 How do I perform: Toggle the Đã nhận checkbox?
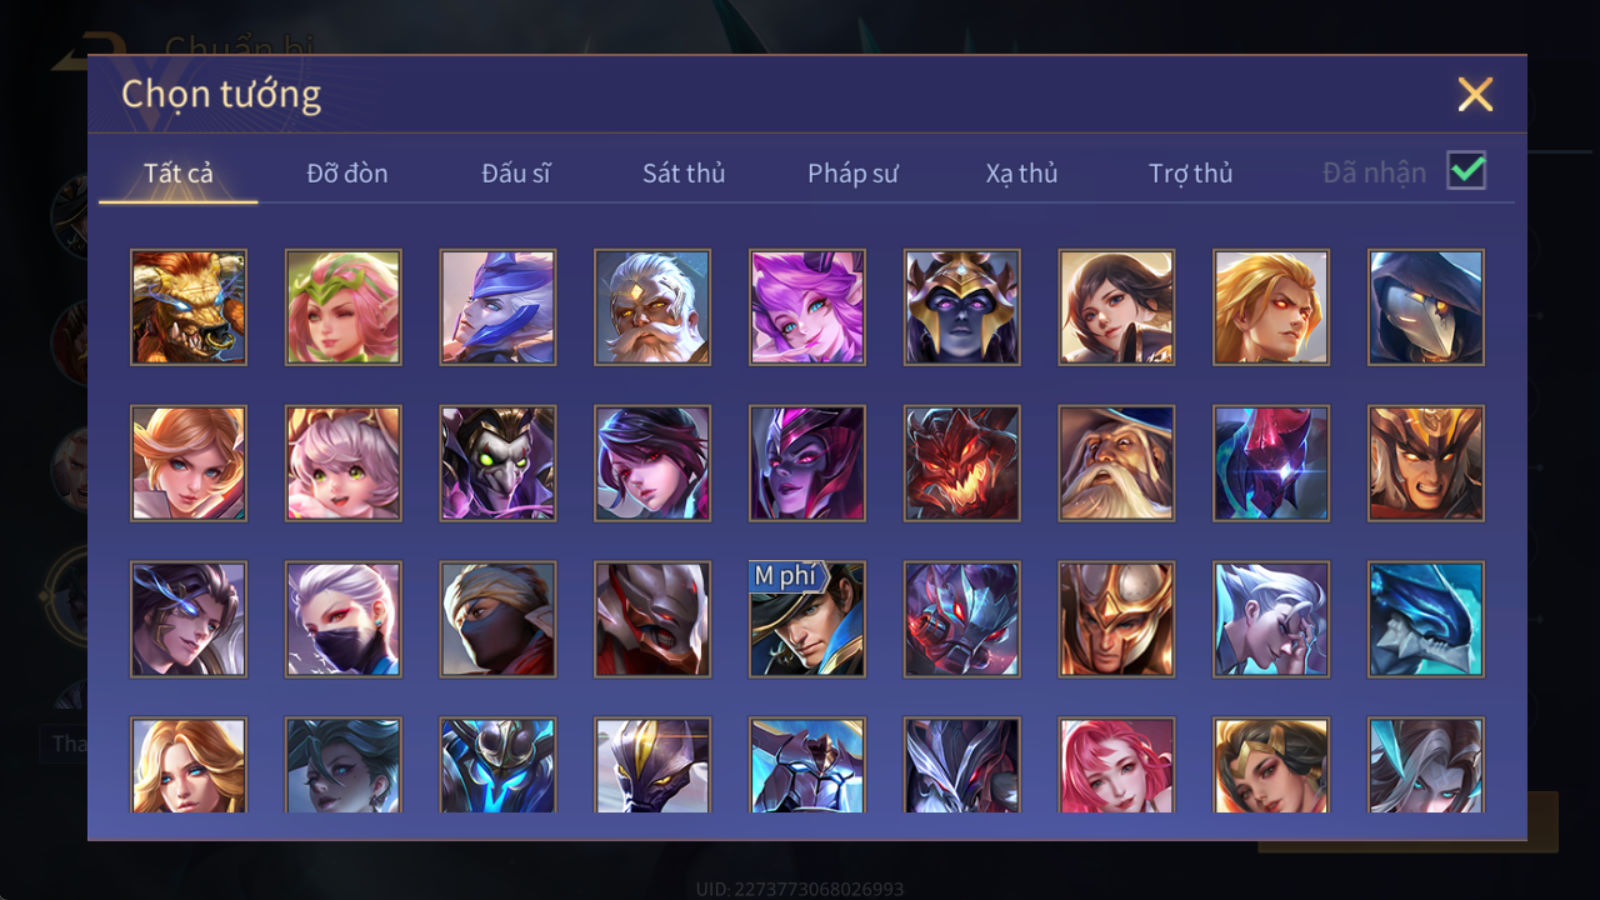point(1467,171)
